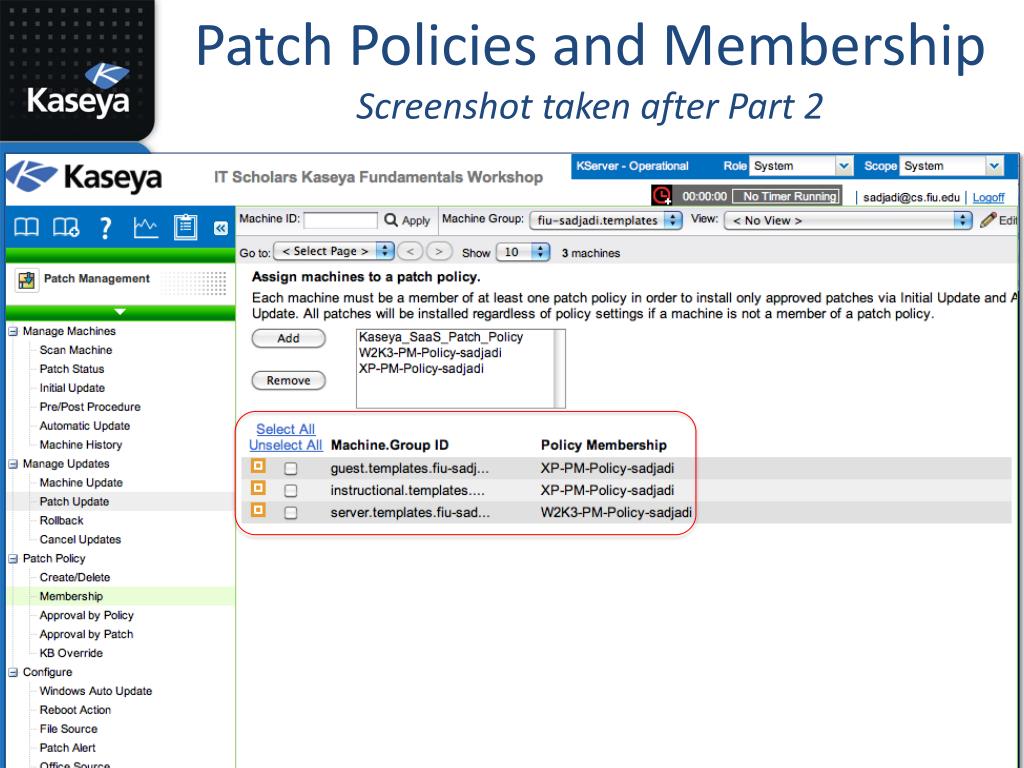Image resolution: width=1024 pixels, height=768 pixels.
Task: Click the Kaseya logo in the header
Action: click(x=85, y=177)
